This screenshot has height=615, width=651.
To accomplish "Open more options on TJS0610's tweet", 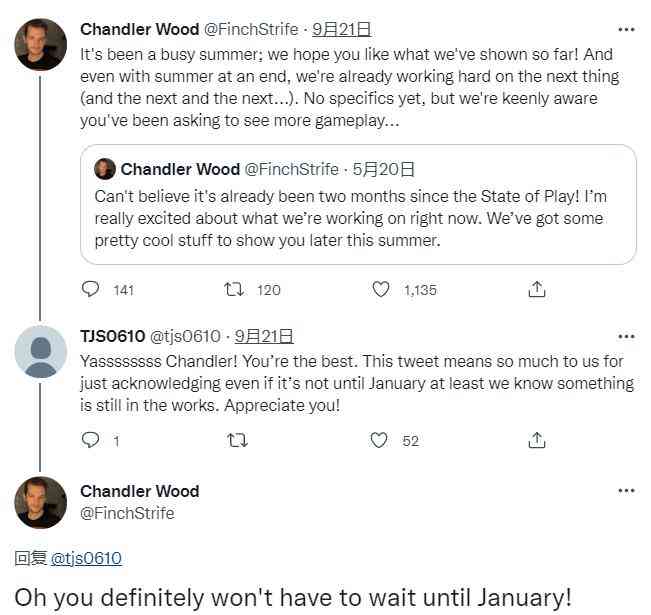I will (626, 336).
